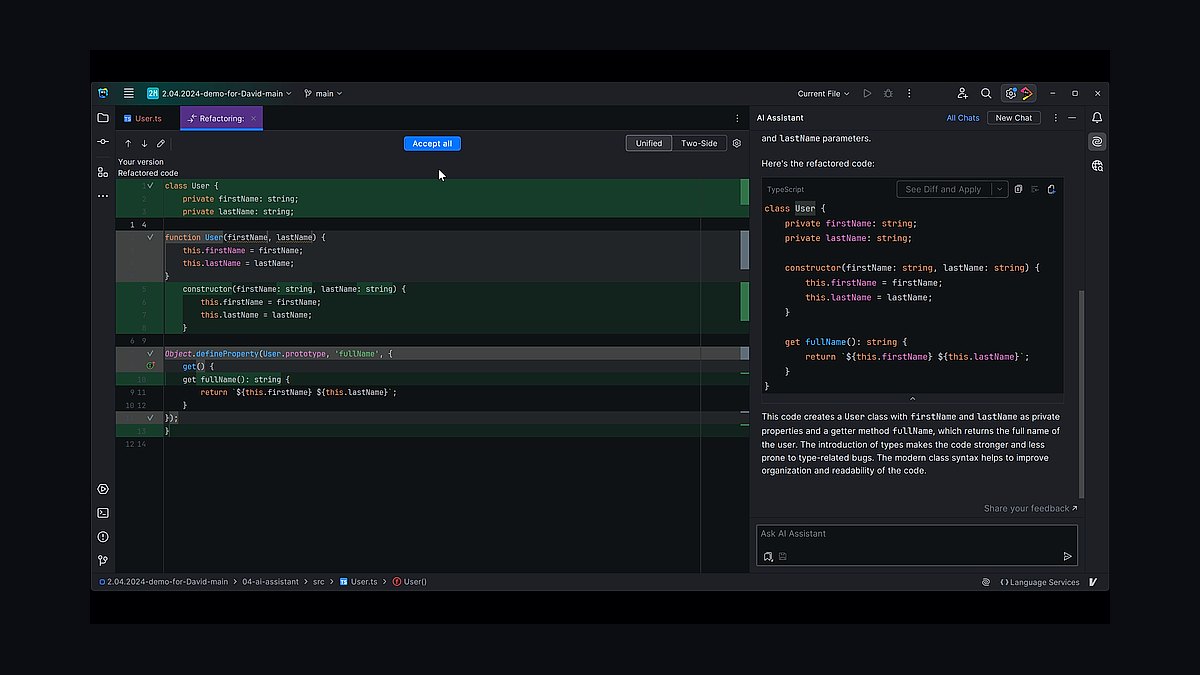Click Accept all button
Screen dimensions: 1200x675
tap(433, 143)
